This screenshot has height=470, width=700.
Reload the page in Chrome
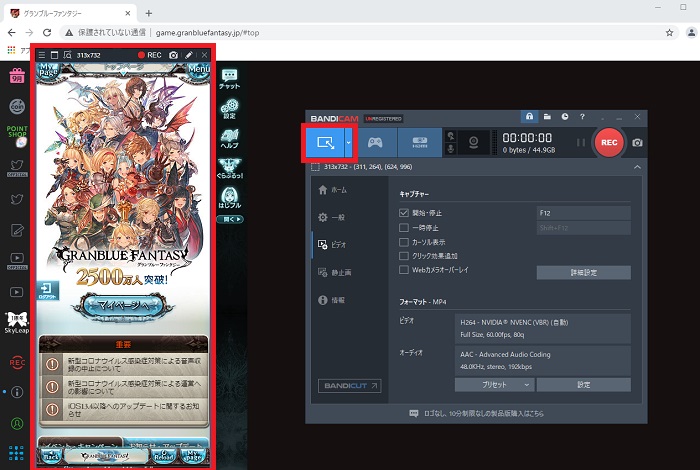[x=47, y=33]
